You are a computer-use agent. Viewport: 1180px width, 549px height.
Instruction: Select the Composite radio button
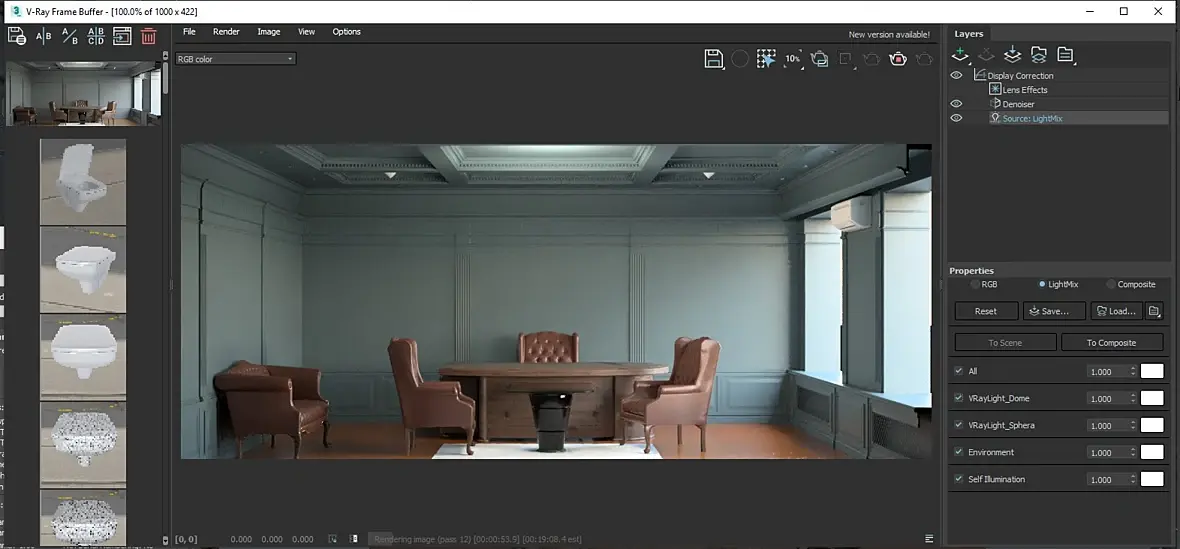[x=1111, y=284]
